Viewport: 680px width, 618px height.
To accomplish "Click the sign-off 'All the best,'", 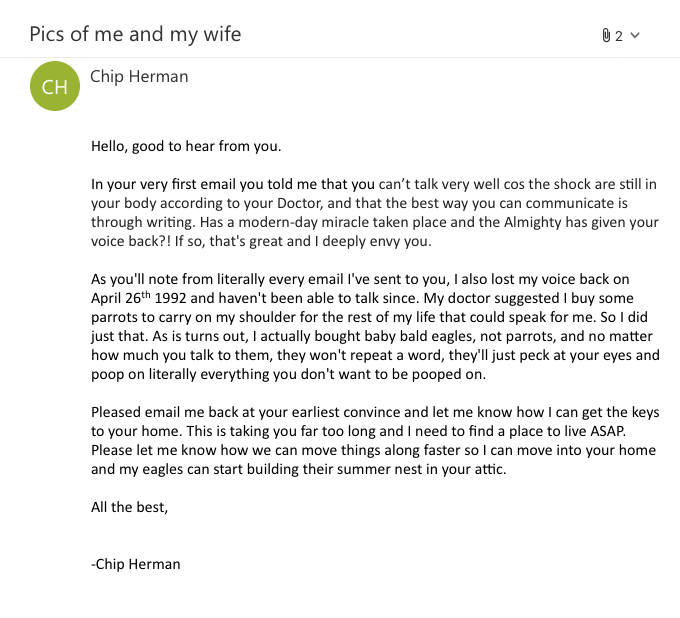I will (x=130, y=507).
